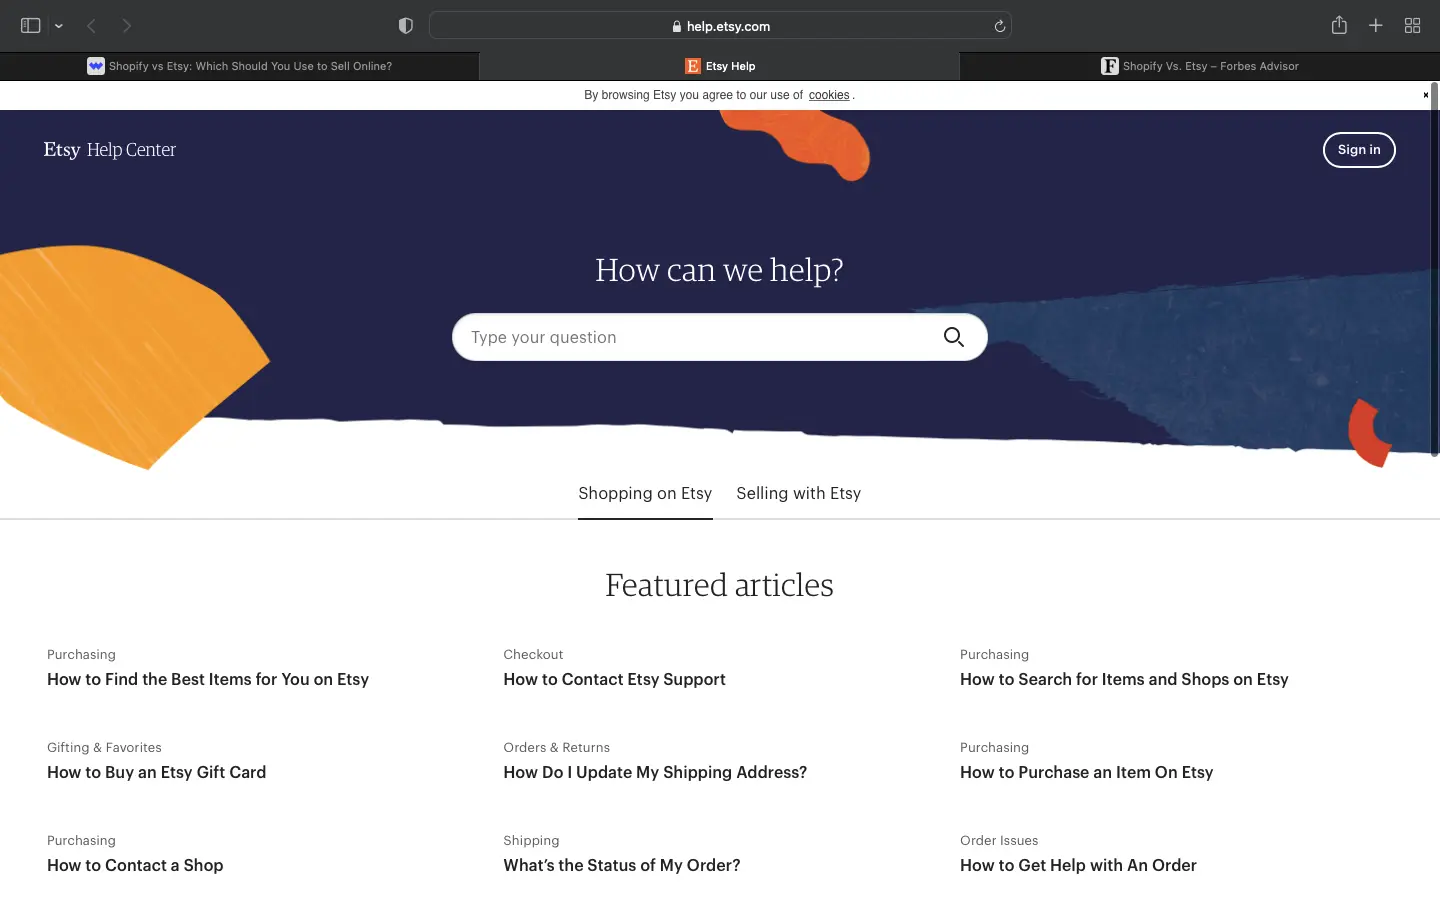The width and height of the screenshot is (1440, 900).
Task: Click the Shipping category label
Action: [x=531, y=841]
